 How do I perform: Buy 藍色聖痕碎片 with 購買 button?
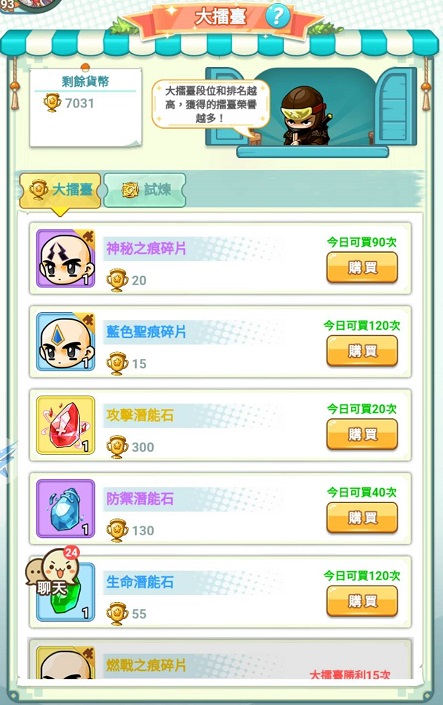pyautogui.click(x=362, y=351)
